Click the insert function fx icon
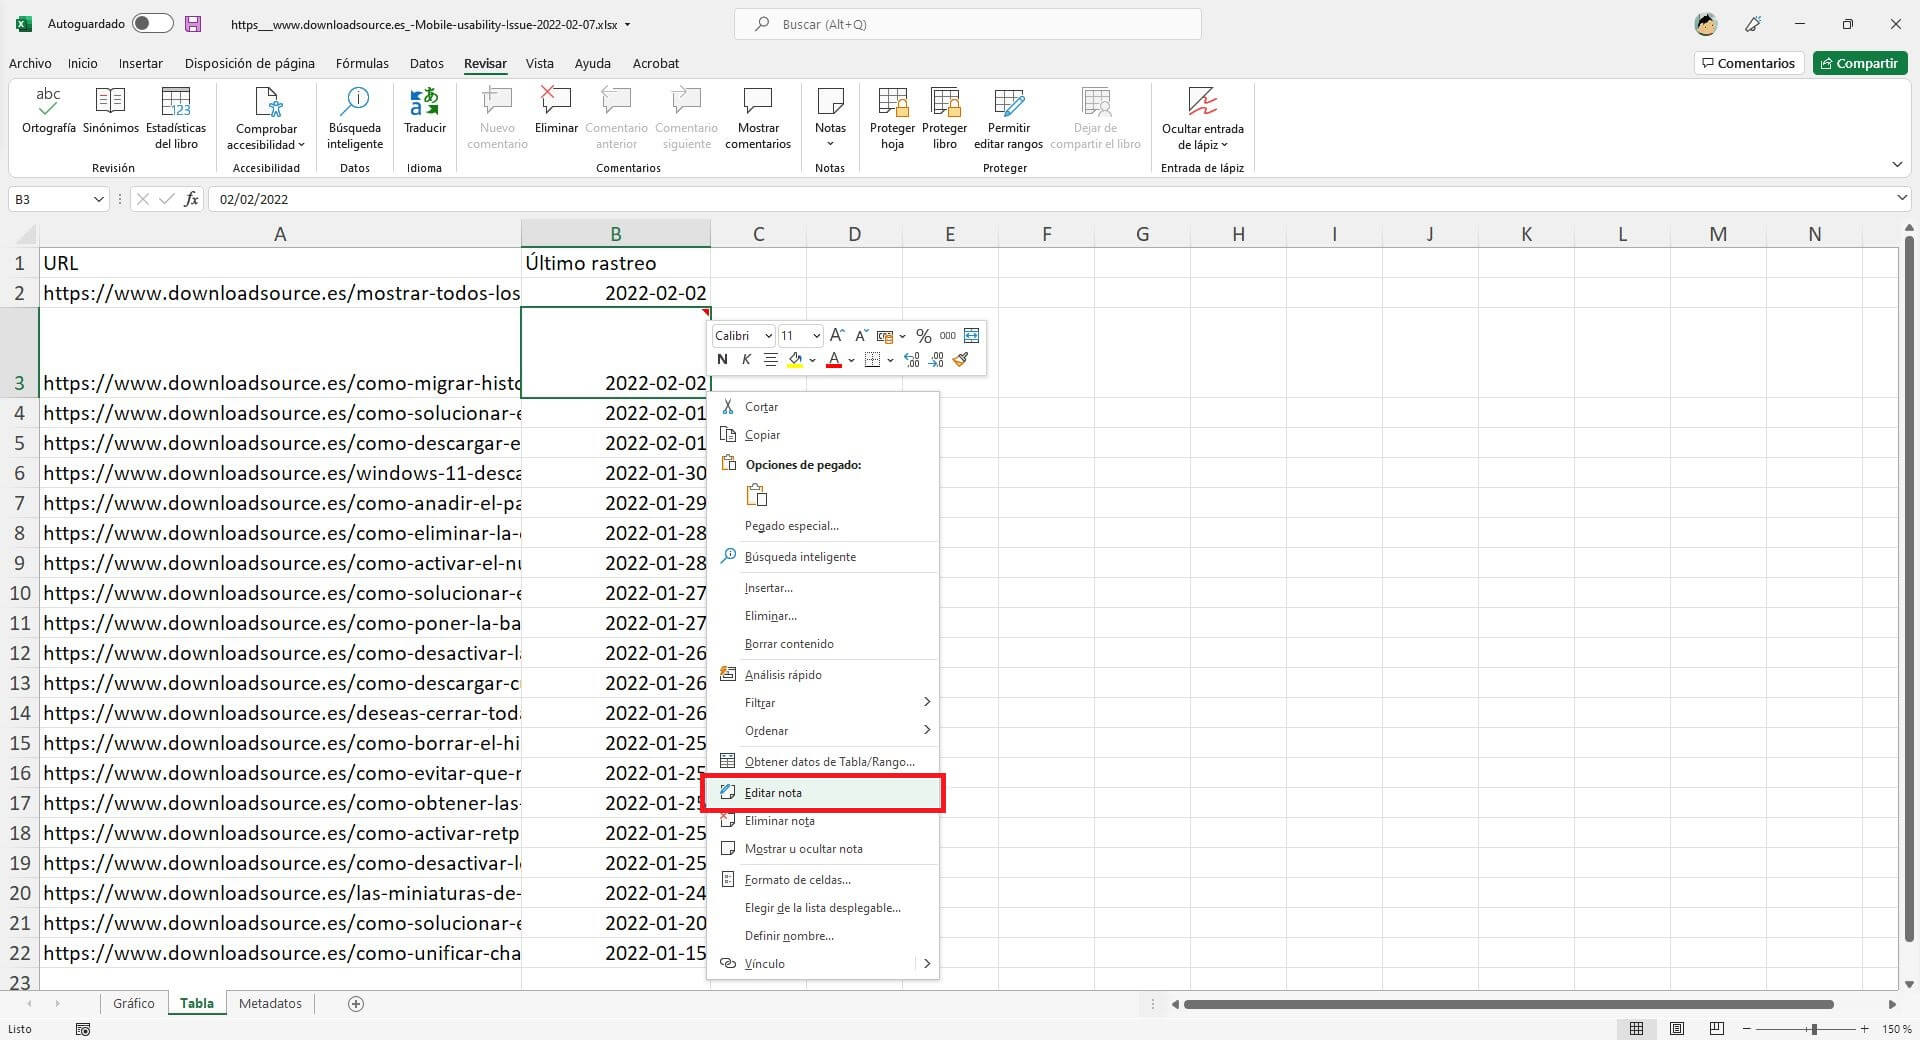Screen dimensions: 1920x1040 point(191,199)
